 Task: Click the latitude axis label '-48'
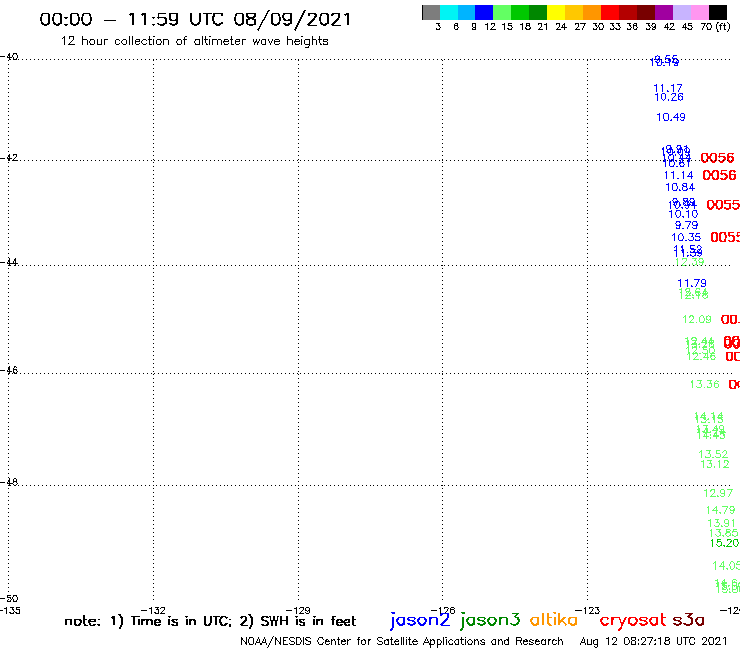point(9,482)
